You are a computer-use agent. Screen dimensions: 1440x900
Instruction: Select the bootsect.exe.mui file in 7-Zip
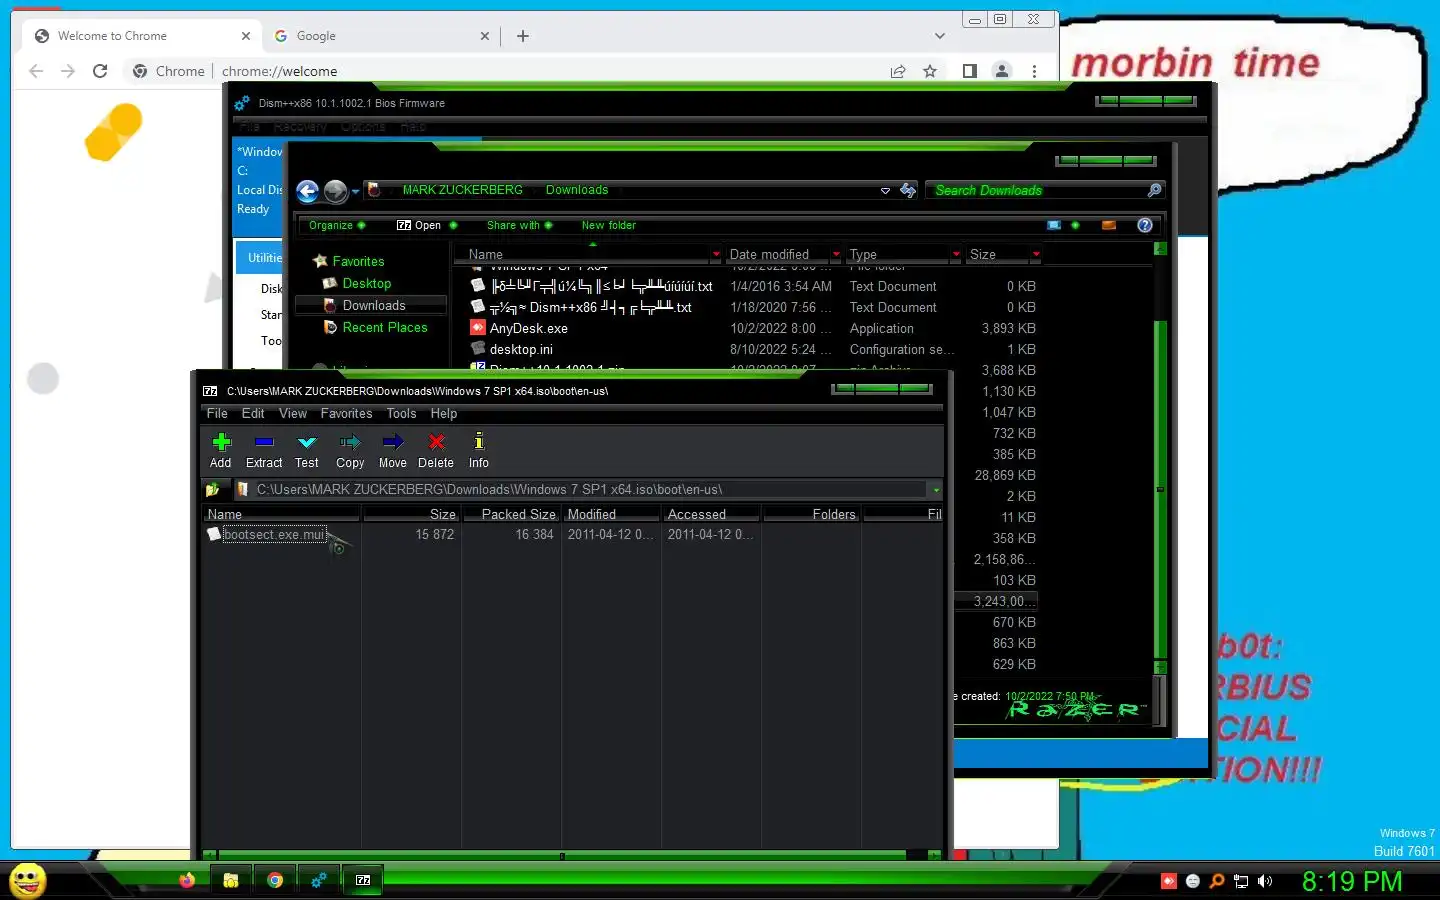274,534
